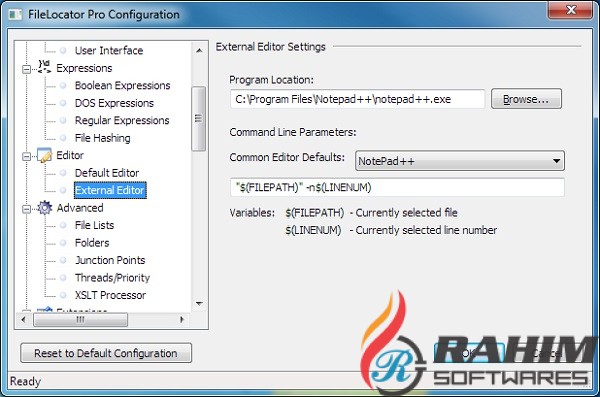
Task: Collapse the Advanced tree node
Action: click(26, 209)
